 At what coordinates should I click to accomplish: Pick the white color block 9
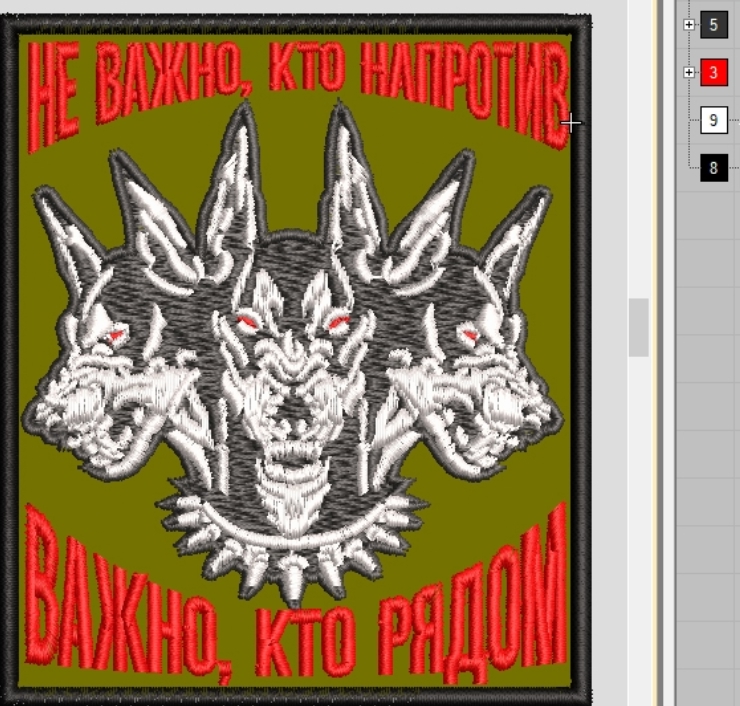click(x=713, y=121)
